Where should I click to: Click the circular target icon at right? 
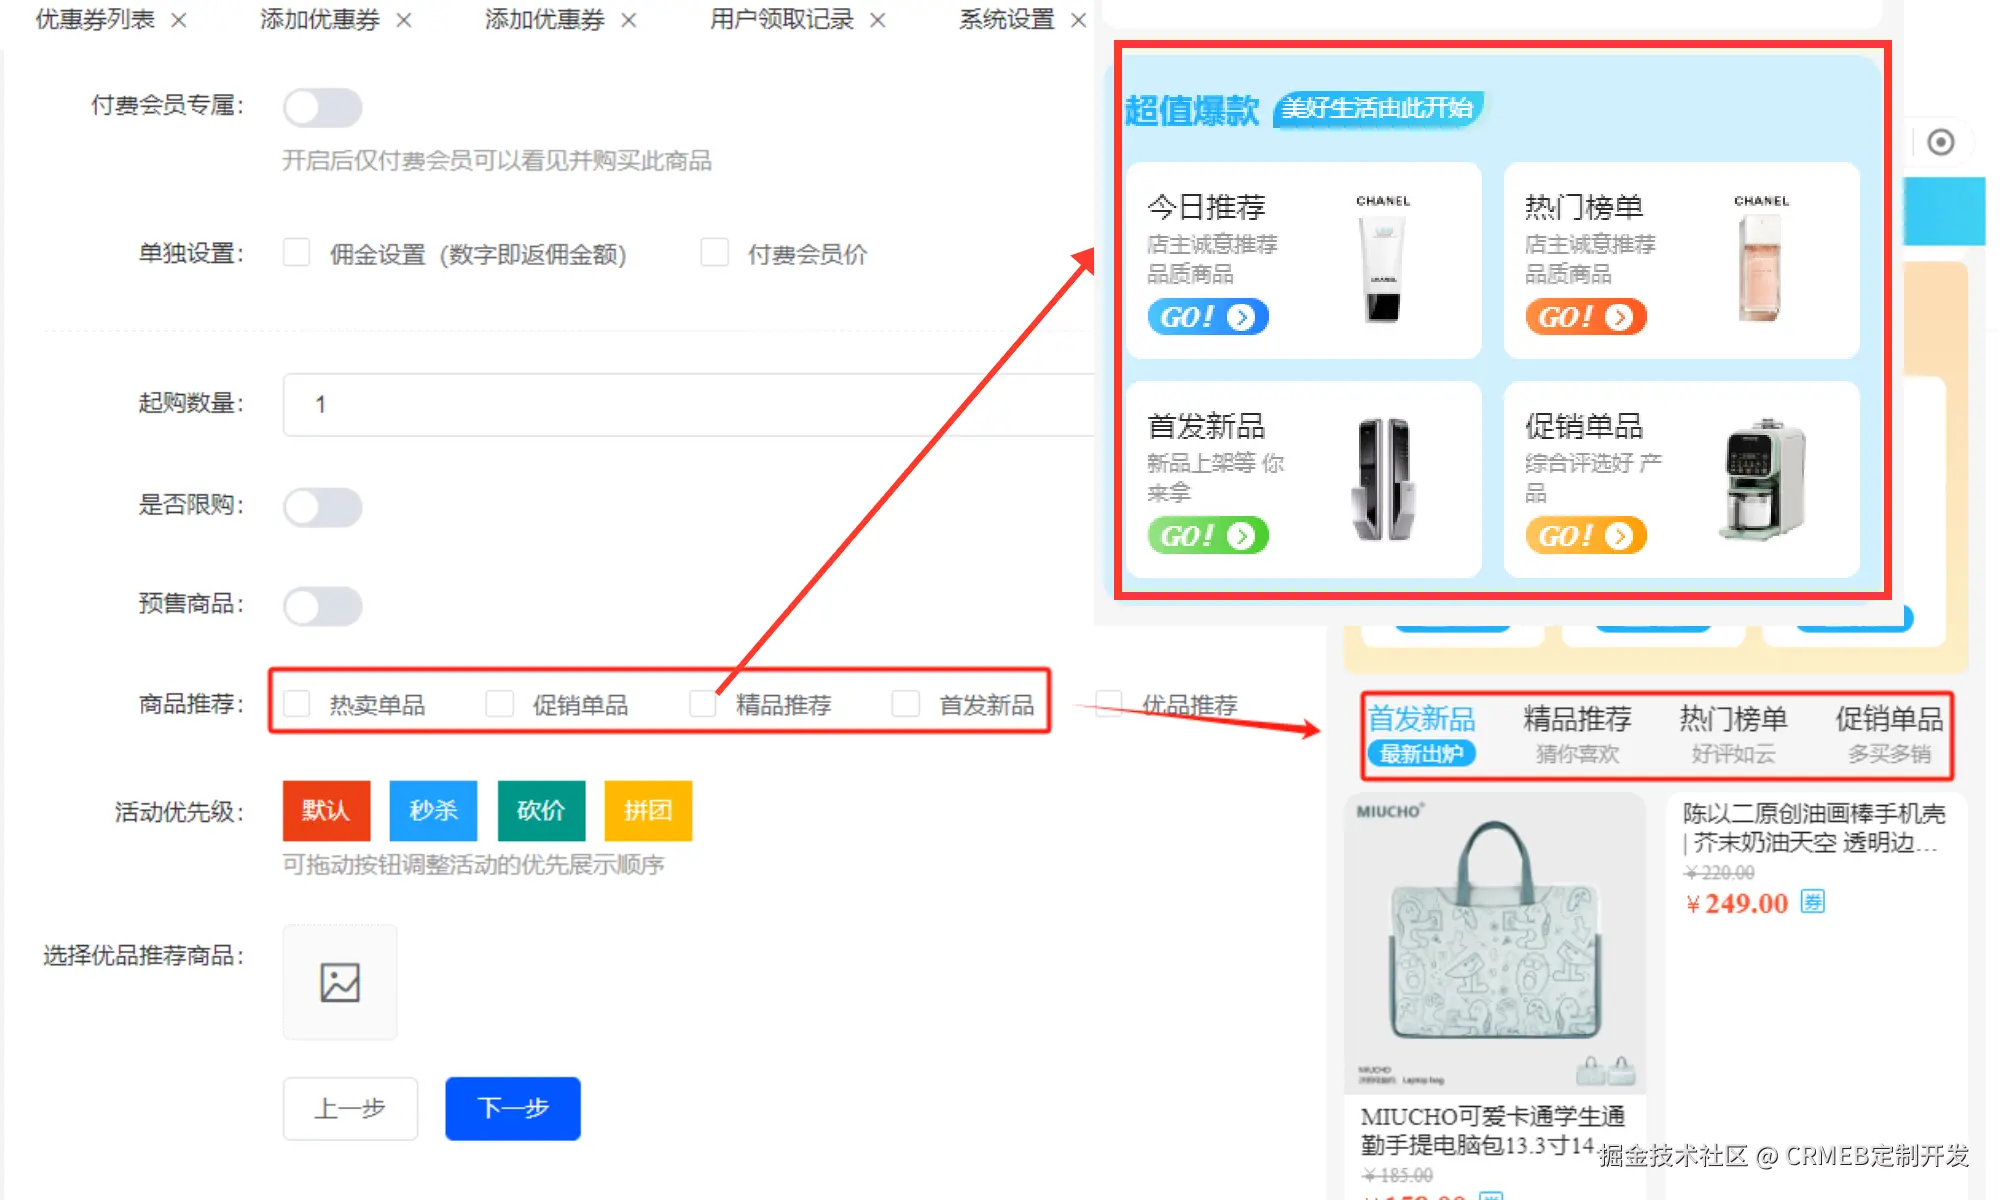tap(1940, 142)
